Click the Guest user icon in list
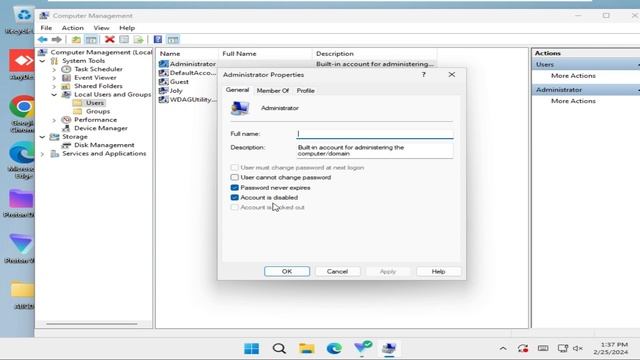 coord(164,82)
